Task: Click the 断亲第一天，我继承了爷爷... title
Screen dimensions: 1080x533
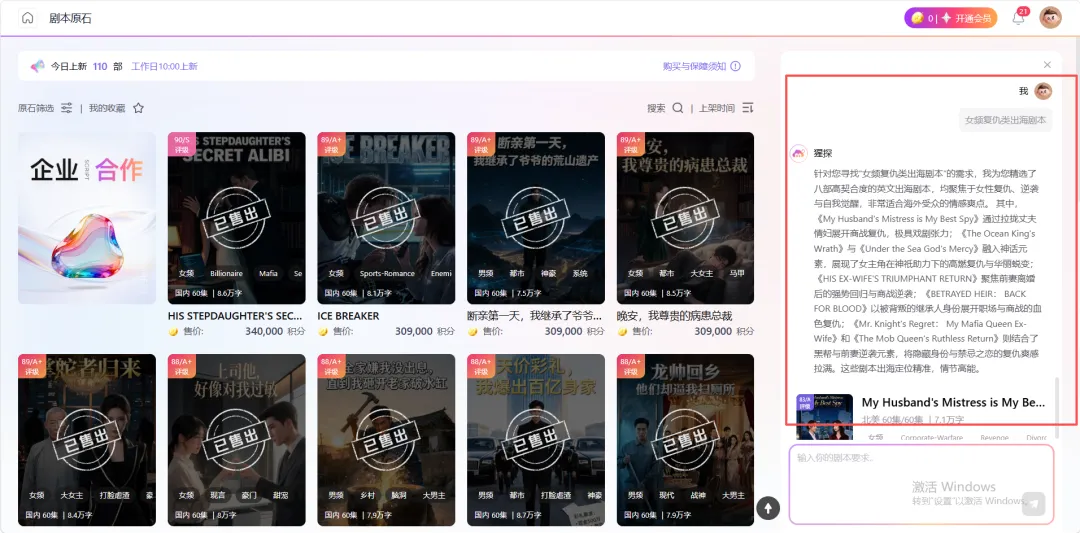Action: coord(534,316)
